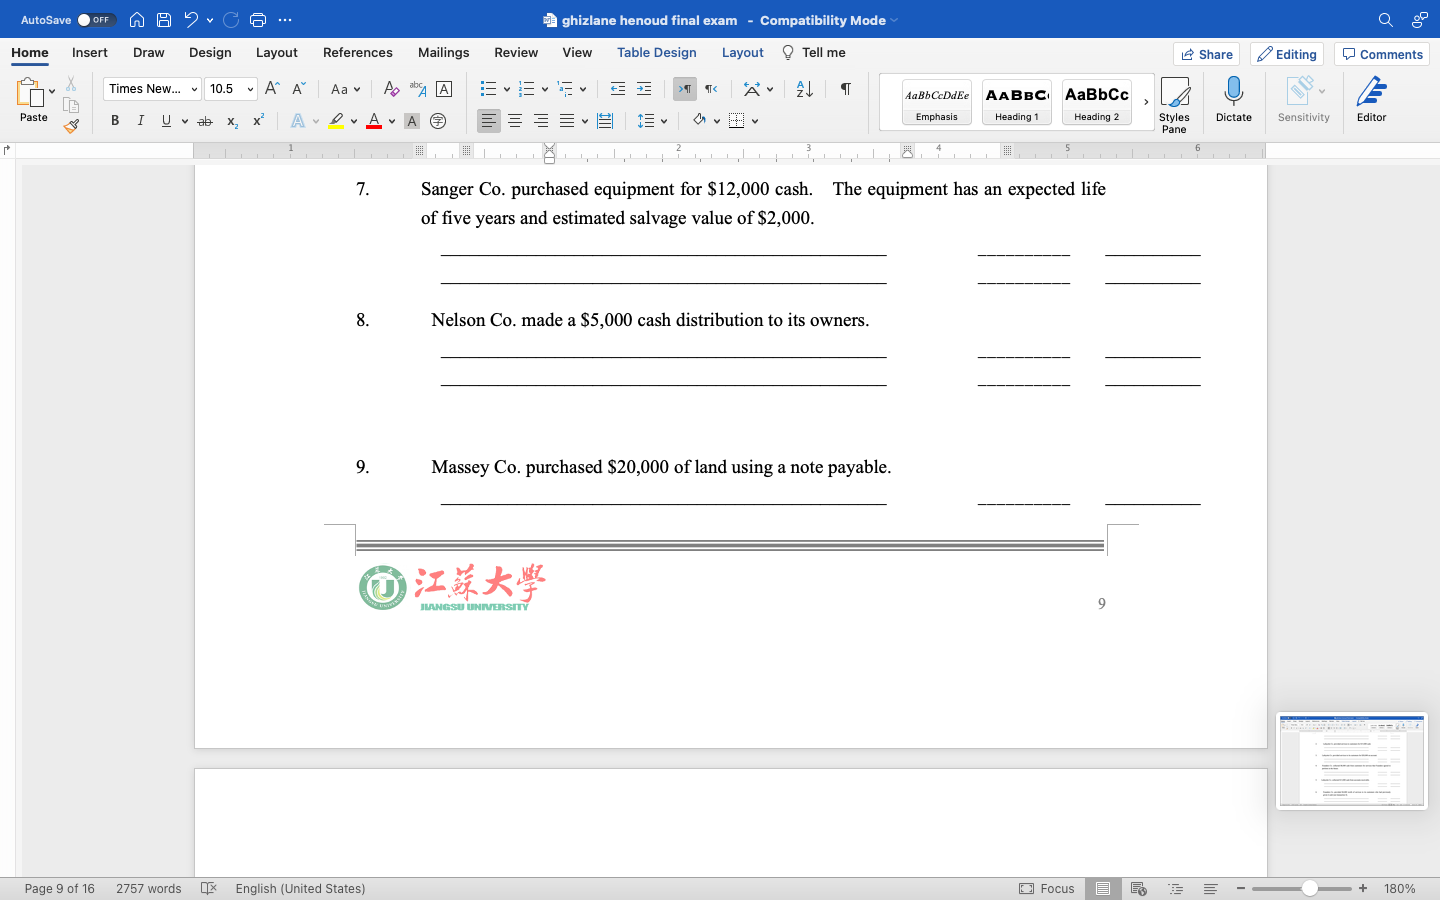Copy formatting with the Format Painter brush

71,126
